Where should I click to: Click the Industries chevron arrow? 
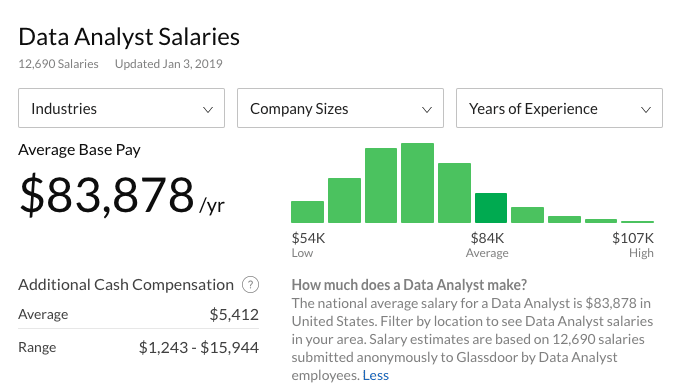tap(208, 110)
